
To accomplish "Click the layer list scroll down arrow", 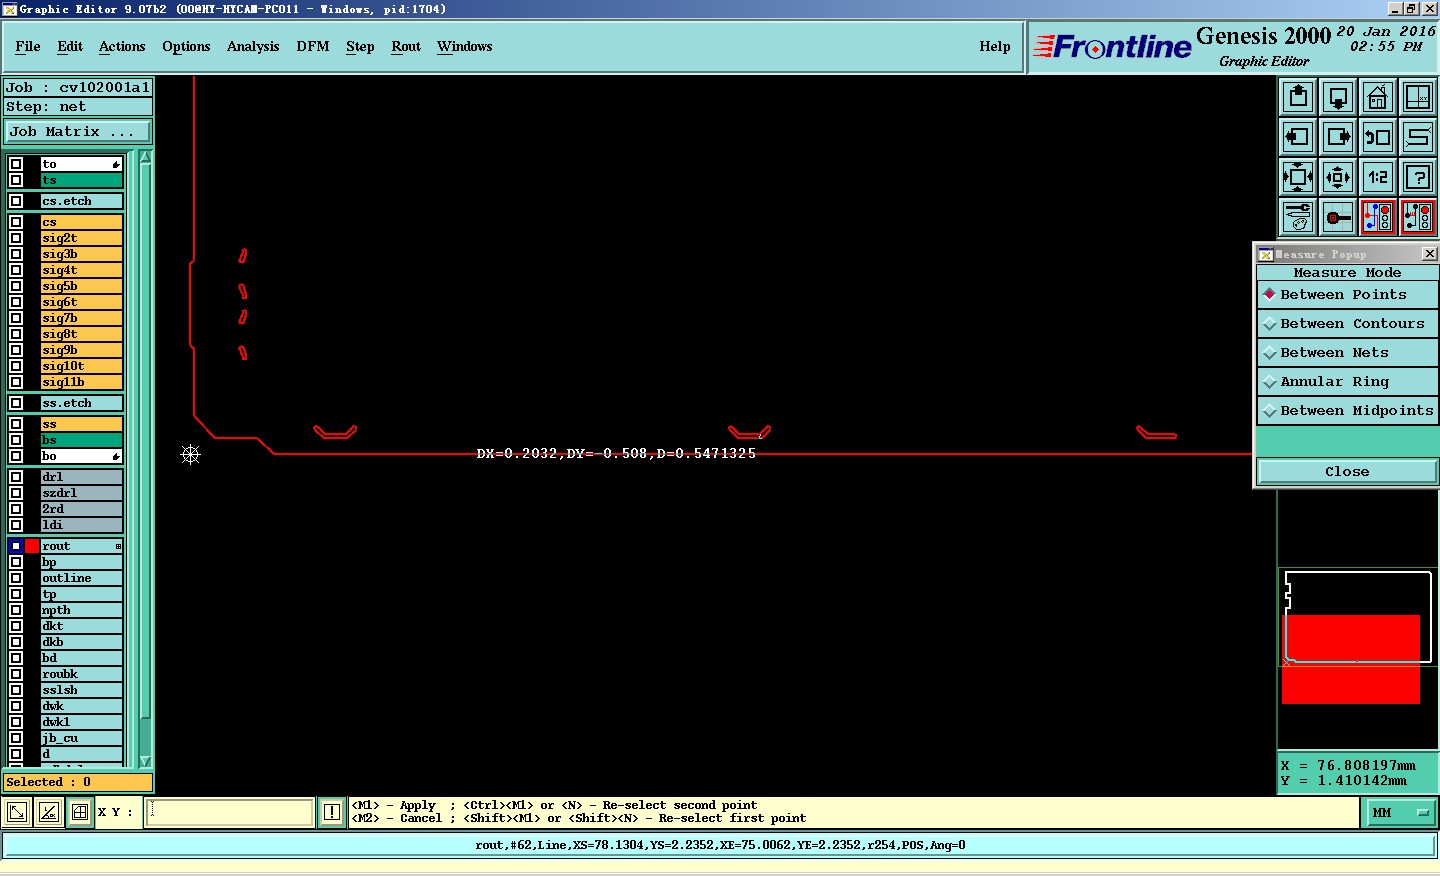I will coord(145,761).
